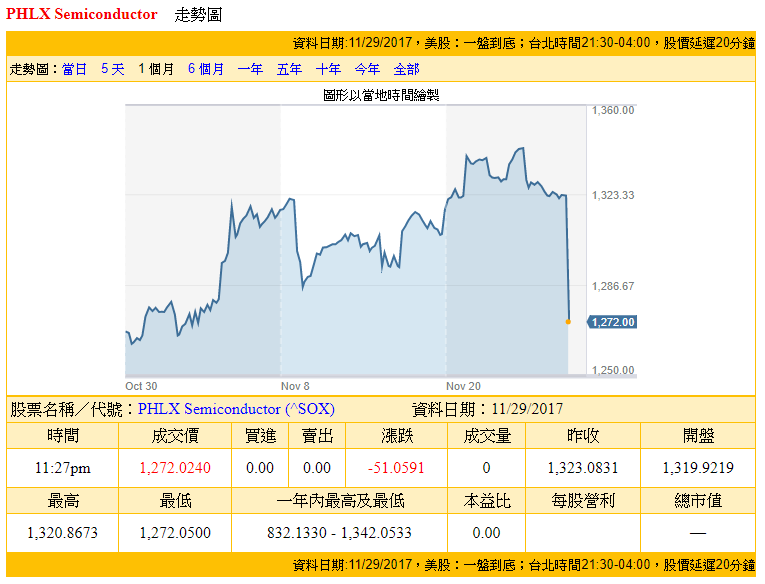Click the 時間 column header
765x584 pixels.
63,436
